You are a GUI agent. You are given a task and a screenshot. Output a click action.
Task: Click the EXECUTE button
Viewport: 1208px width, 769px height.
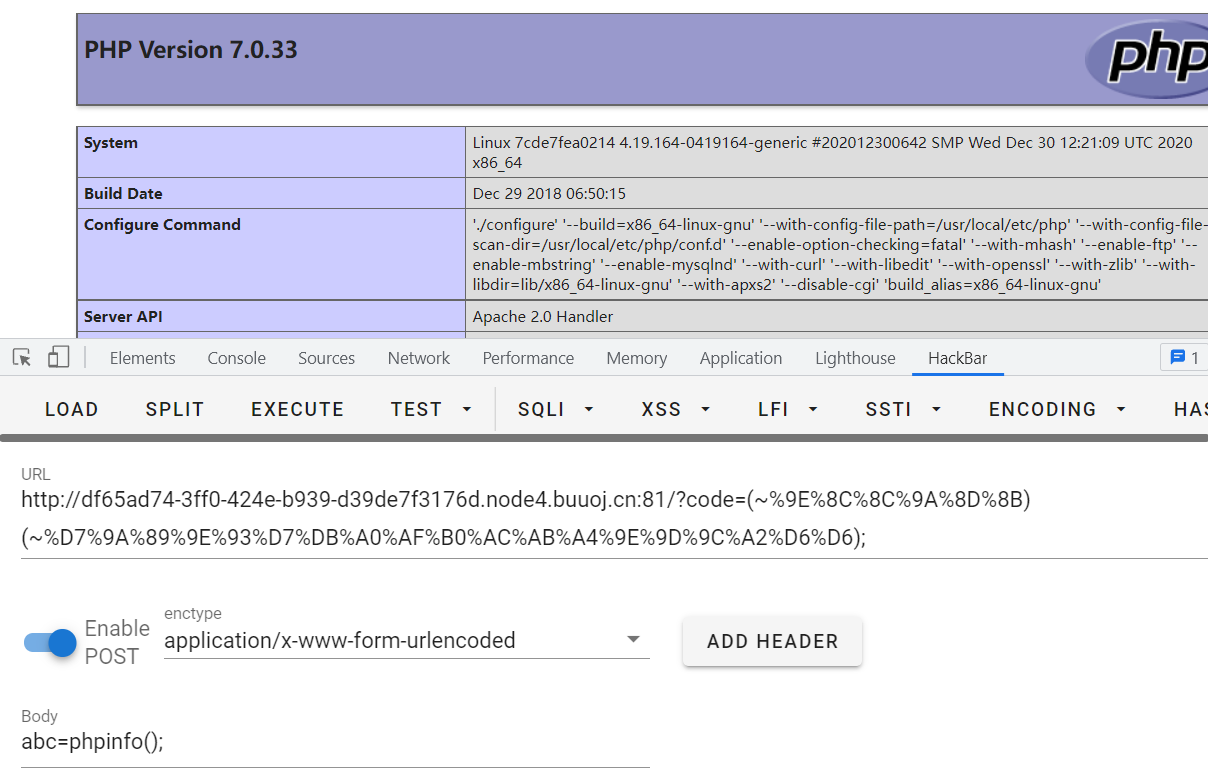(x=297, y=409)
